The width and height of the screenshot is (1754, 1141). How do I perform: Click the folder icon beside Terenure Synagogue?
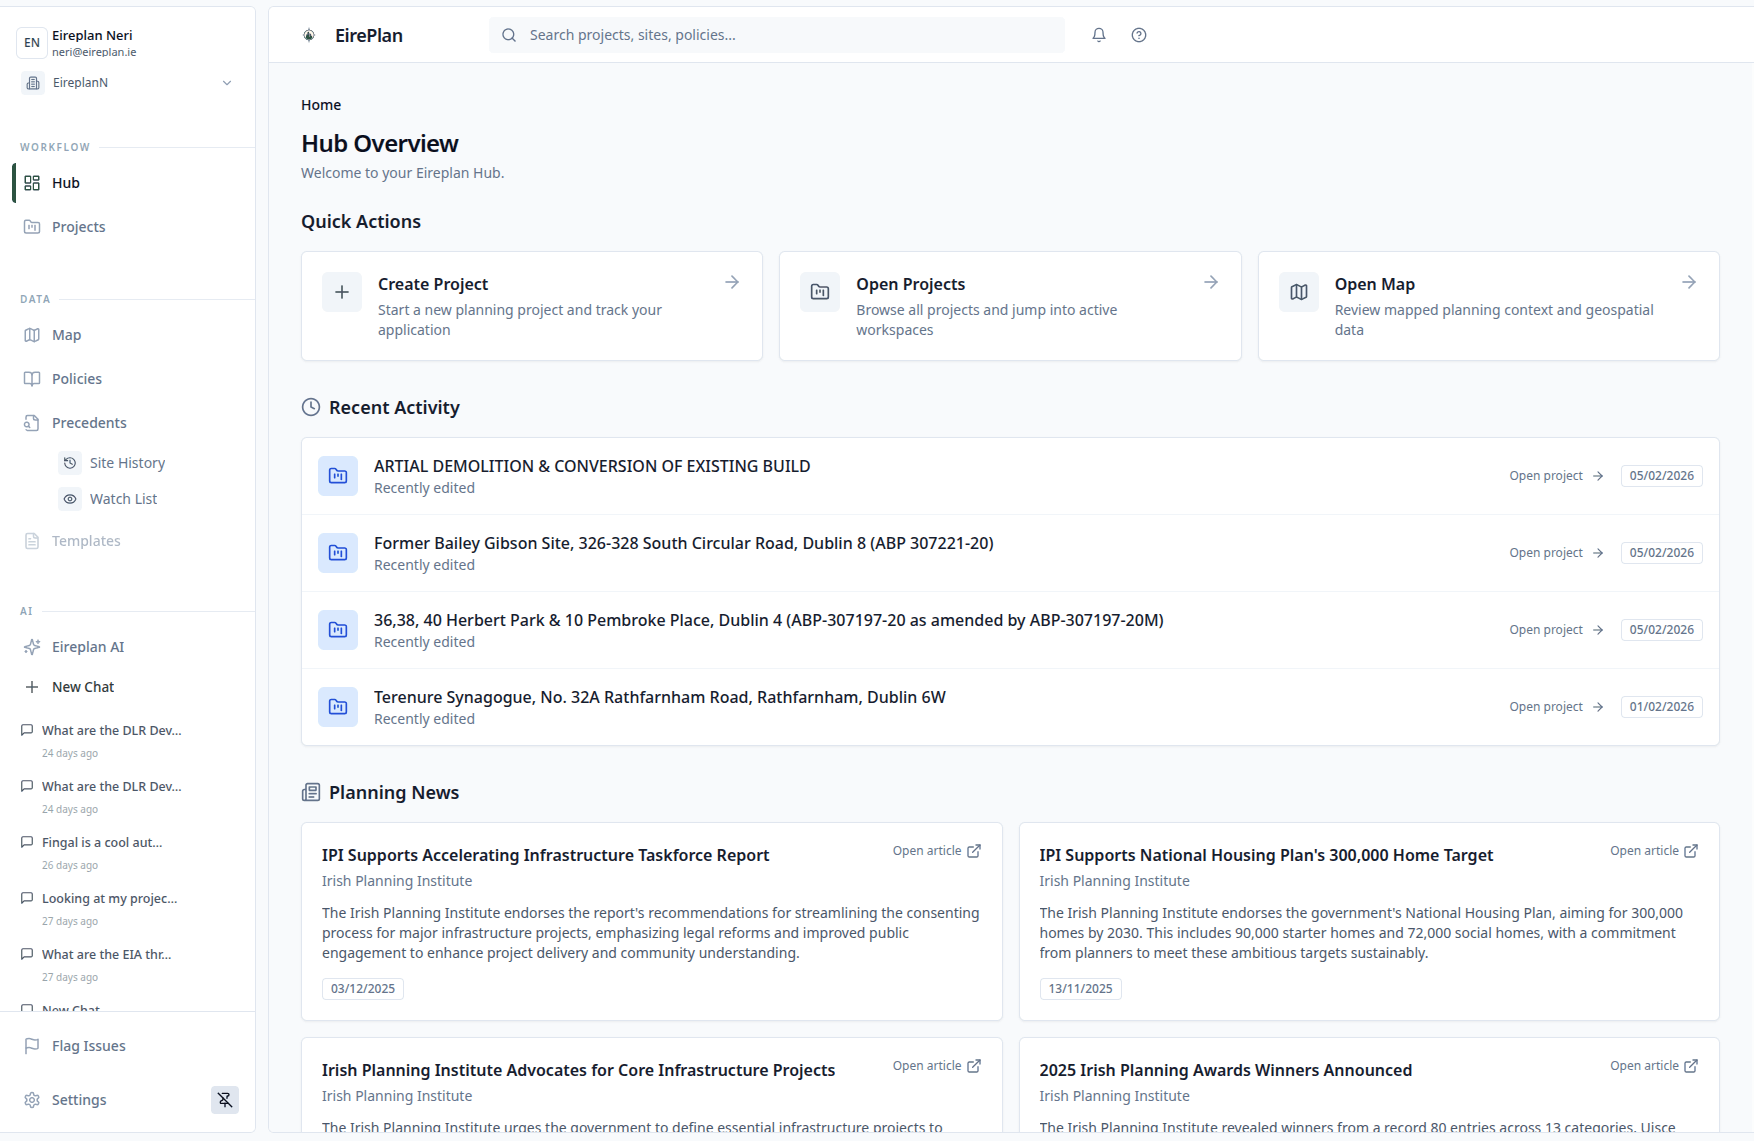tap(338, 707)
